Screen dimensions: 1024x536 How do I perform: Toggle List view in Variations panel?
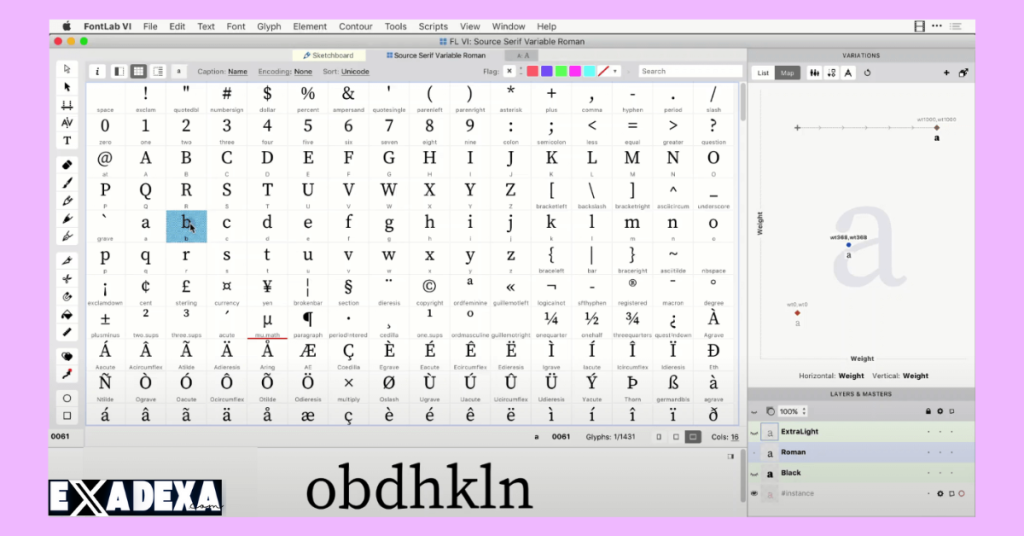tap(763, 73)
